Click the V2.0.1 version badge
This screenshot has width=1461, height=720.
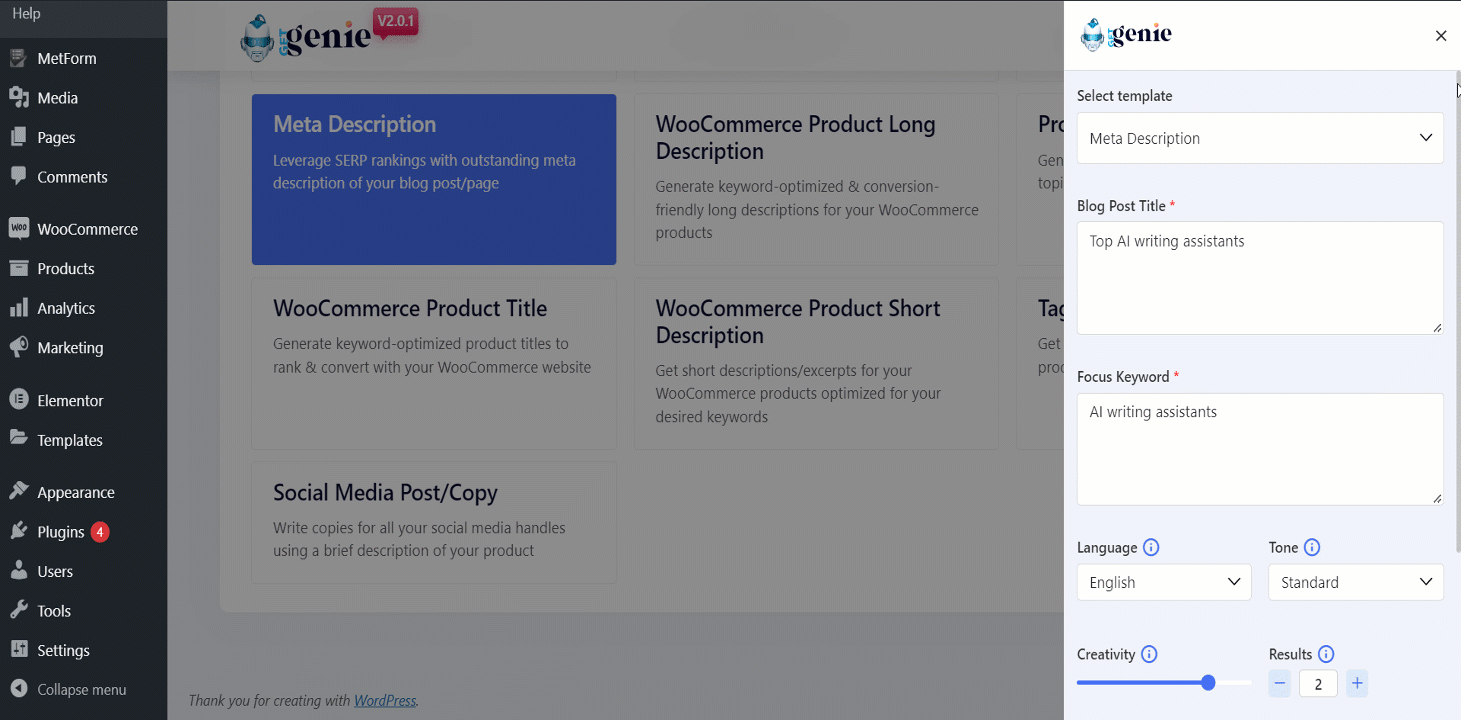click(395, 21)
